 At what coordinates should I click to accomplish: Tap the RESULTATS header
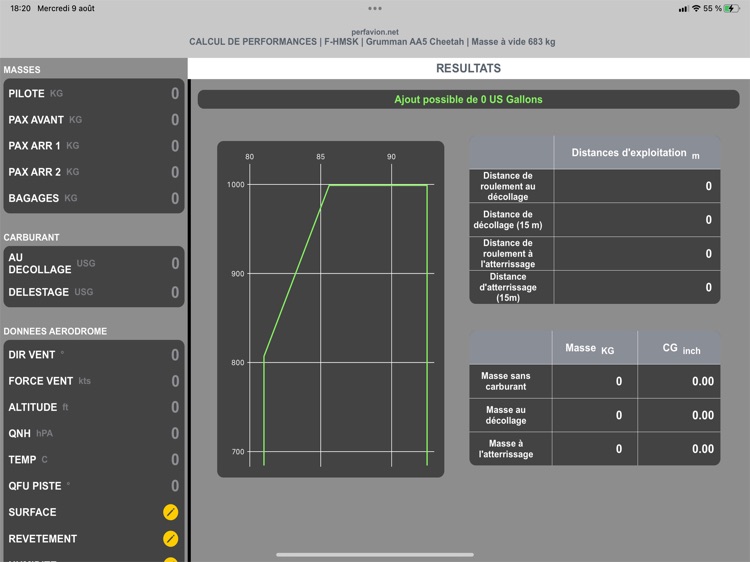coord(469,68)
